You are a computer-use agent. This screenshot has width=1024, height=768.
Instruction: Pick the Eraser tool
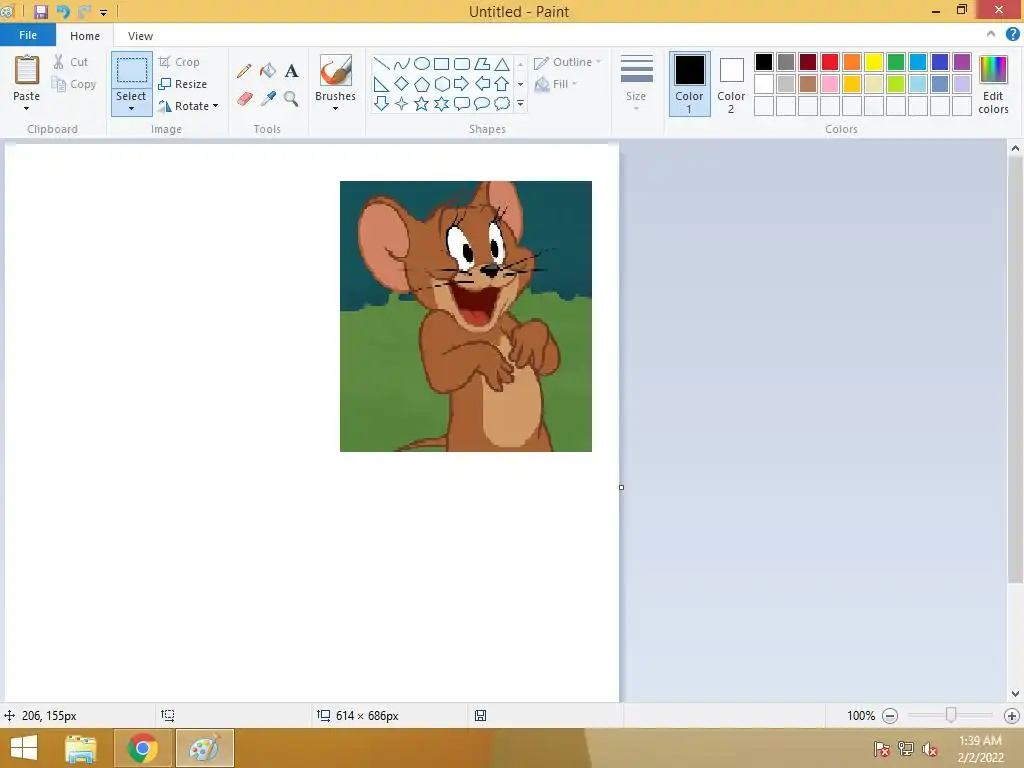coord(244,99)
